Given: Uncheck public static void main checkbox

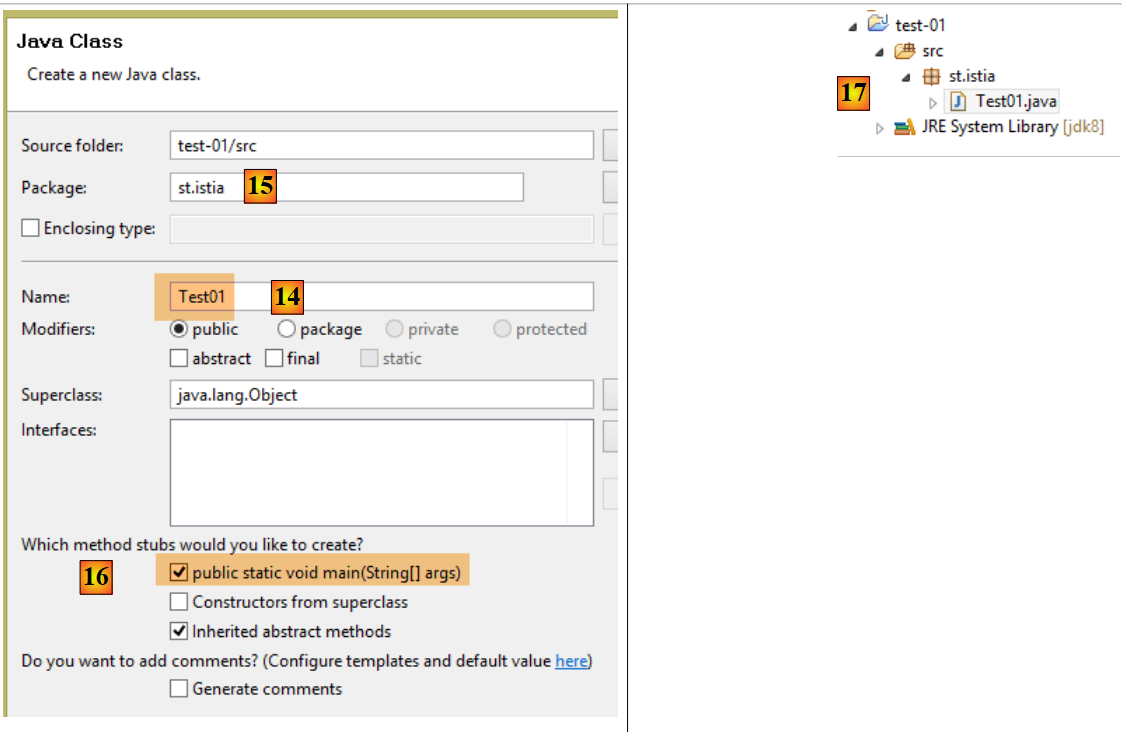Looking at the screenshot, I should point(179,573).
